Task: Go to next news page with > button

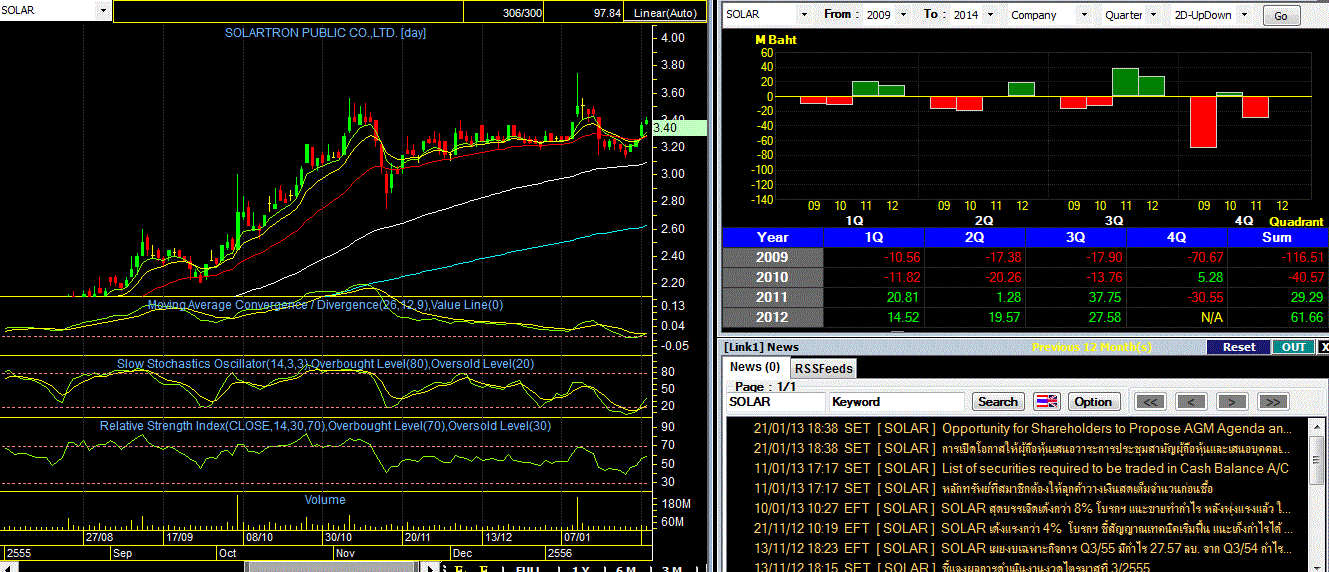Action: 1231,401
